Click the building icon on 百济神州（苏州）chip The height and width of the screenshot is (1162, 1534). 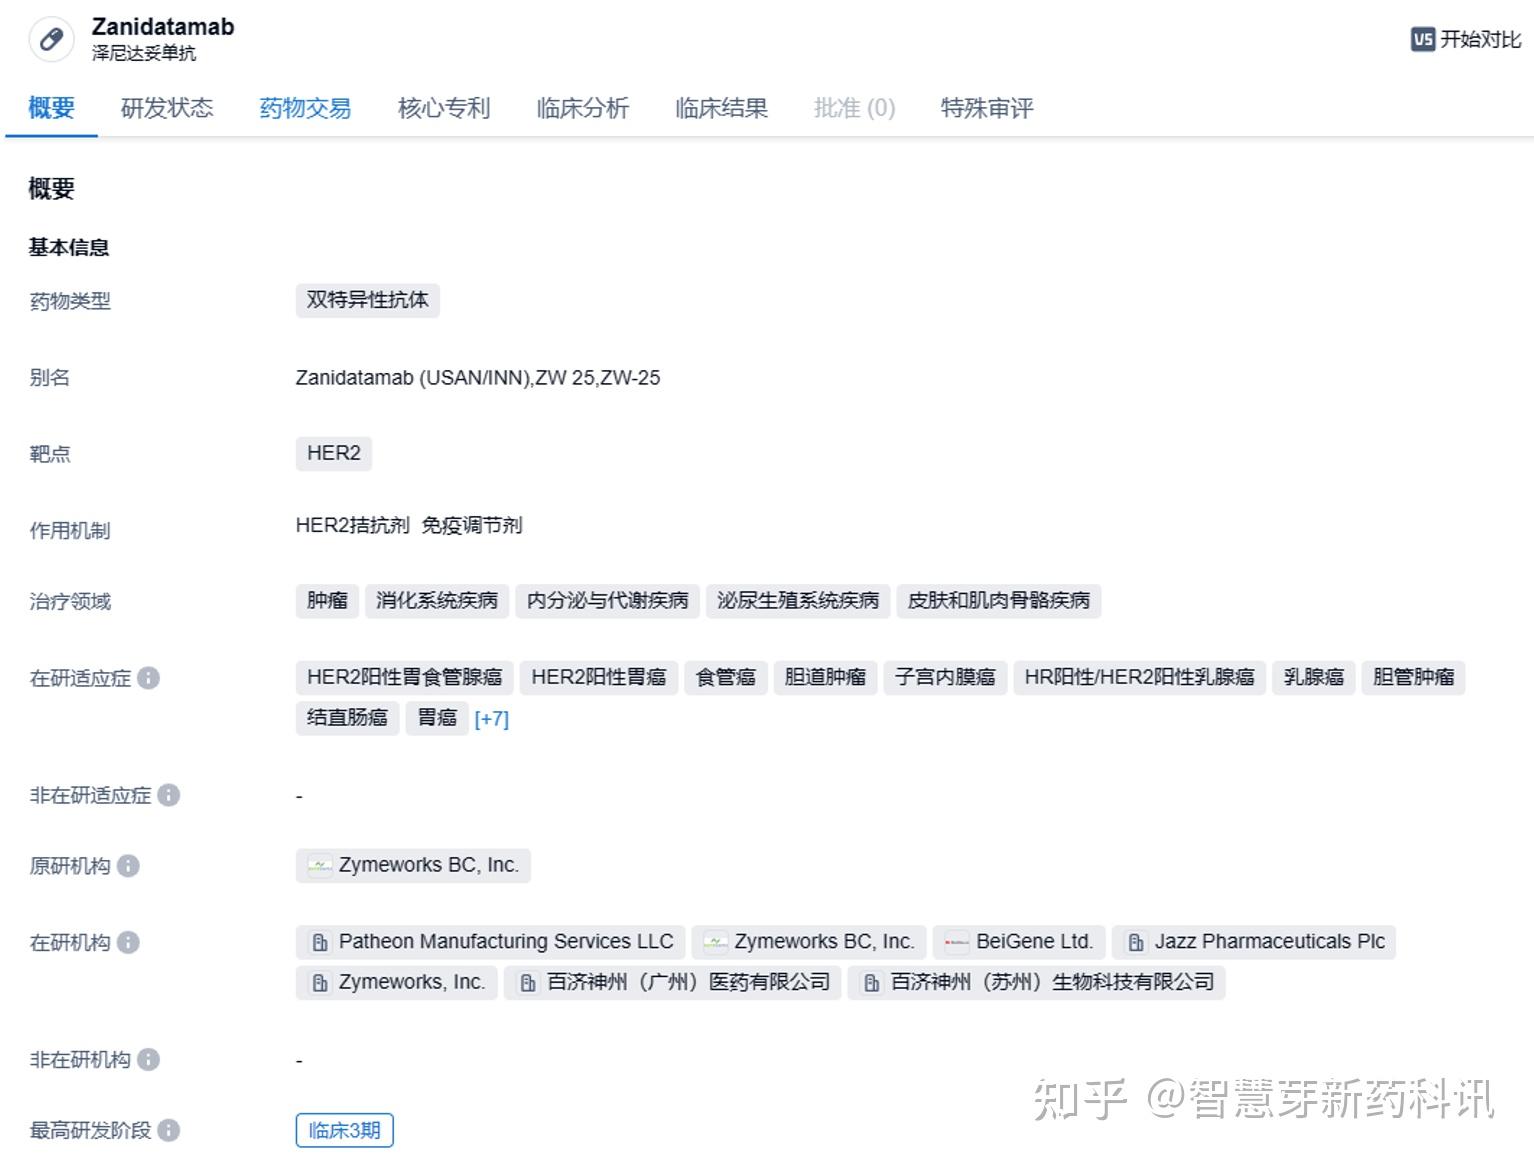(x=870, y=982)
